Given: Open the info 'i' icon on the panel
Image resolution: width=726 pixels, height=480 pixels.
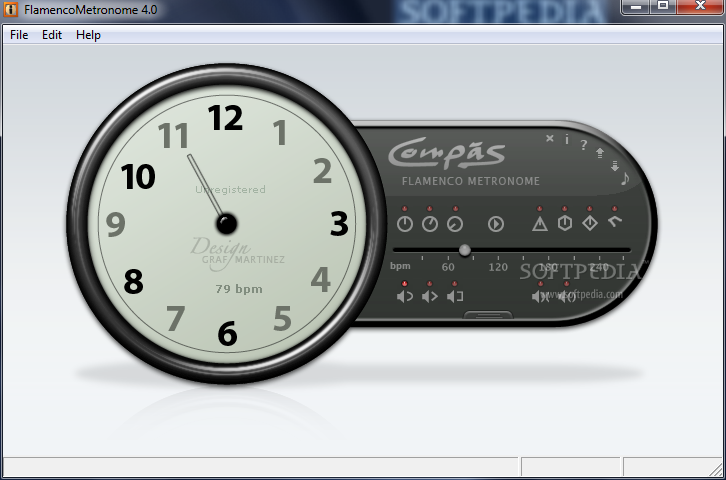Looking at the screenshot, I should pos(567,139).
